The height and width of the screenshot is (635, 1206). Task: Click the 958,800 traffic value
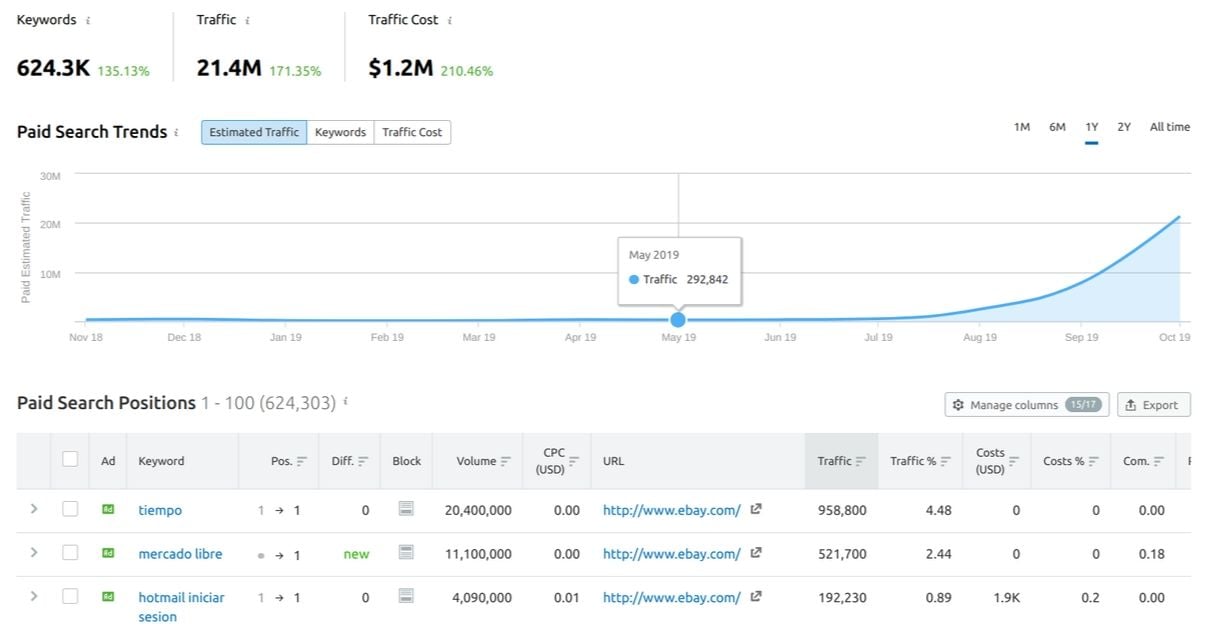(x=842, y=510)
